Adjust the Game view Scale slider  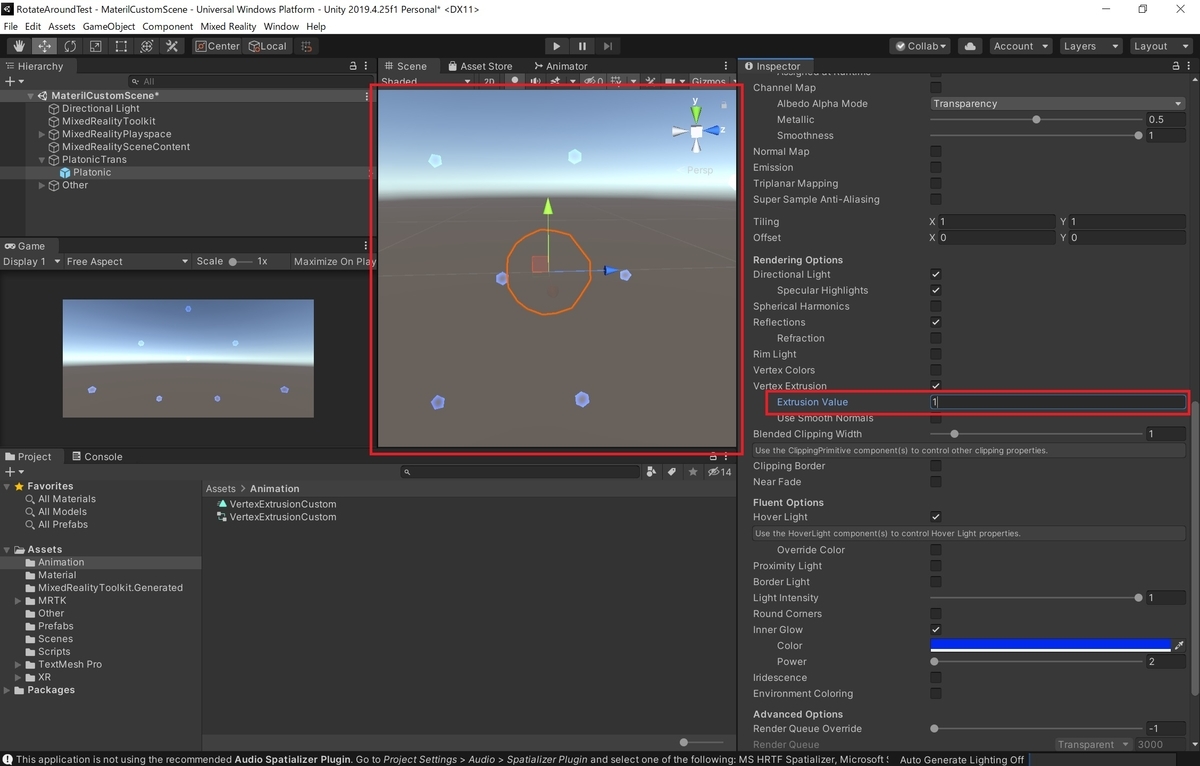(x=240, y=262)
